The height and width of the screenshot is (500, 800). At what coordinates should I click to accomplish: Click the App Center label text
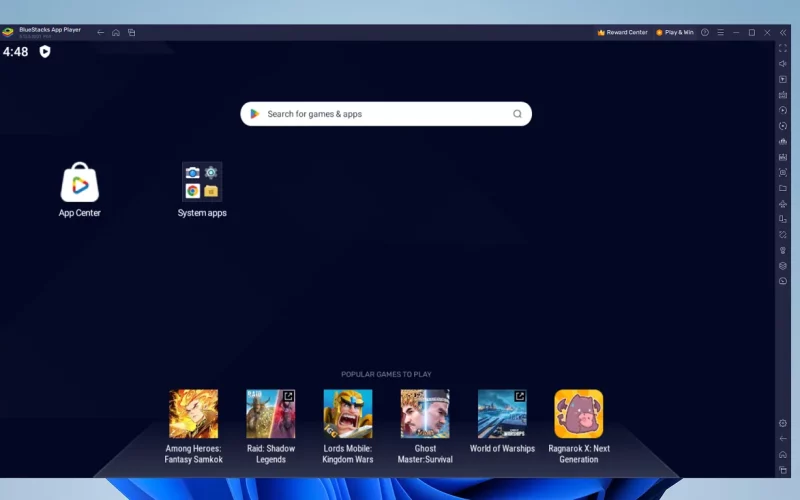[80, 213]
